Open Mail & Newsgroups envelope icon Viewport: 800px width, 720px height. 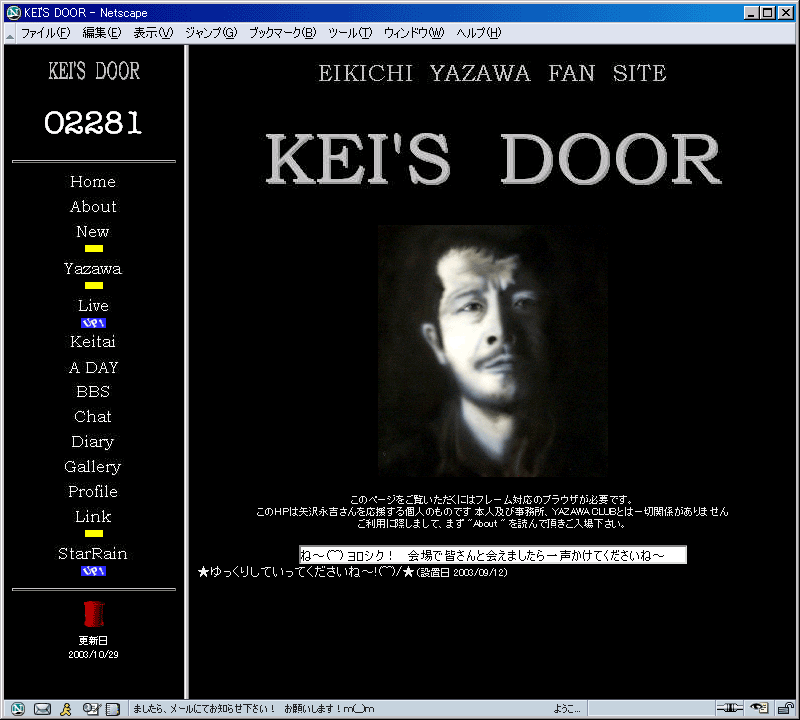(x=42, y=709)
